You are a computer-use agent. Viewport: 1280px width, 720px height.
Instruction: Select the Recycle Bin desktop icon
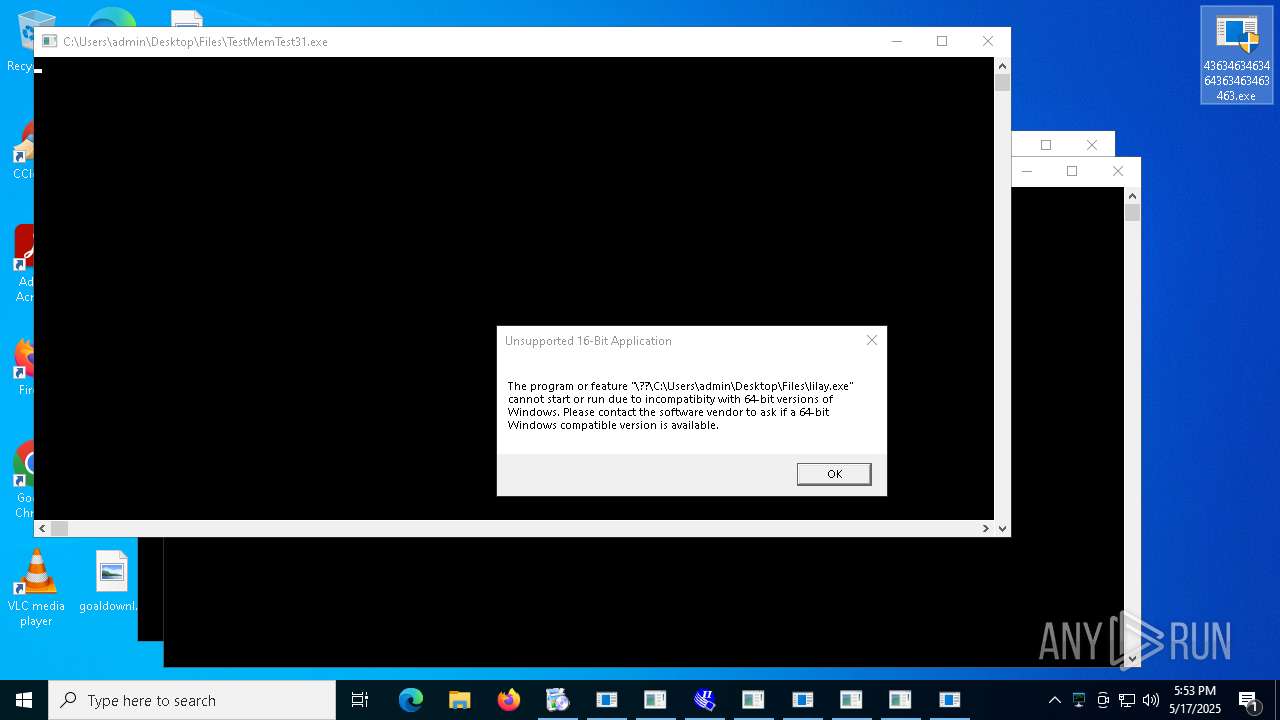click(x=20, y=41)
